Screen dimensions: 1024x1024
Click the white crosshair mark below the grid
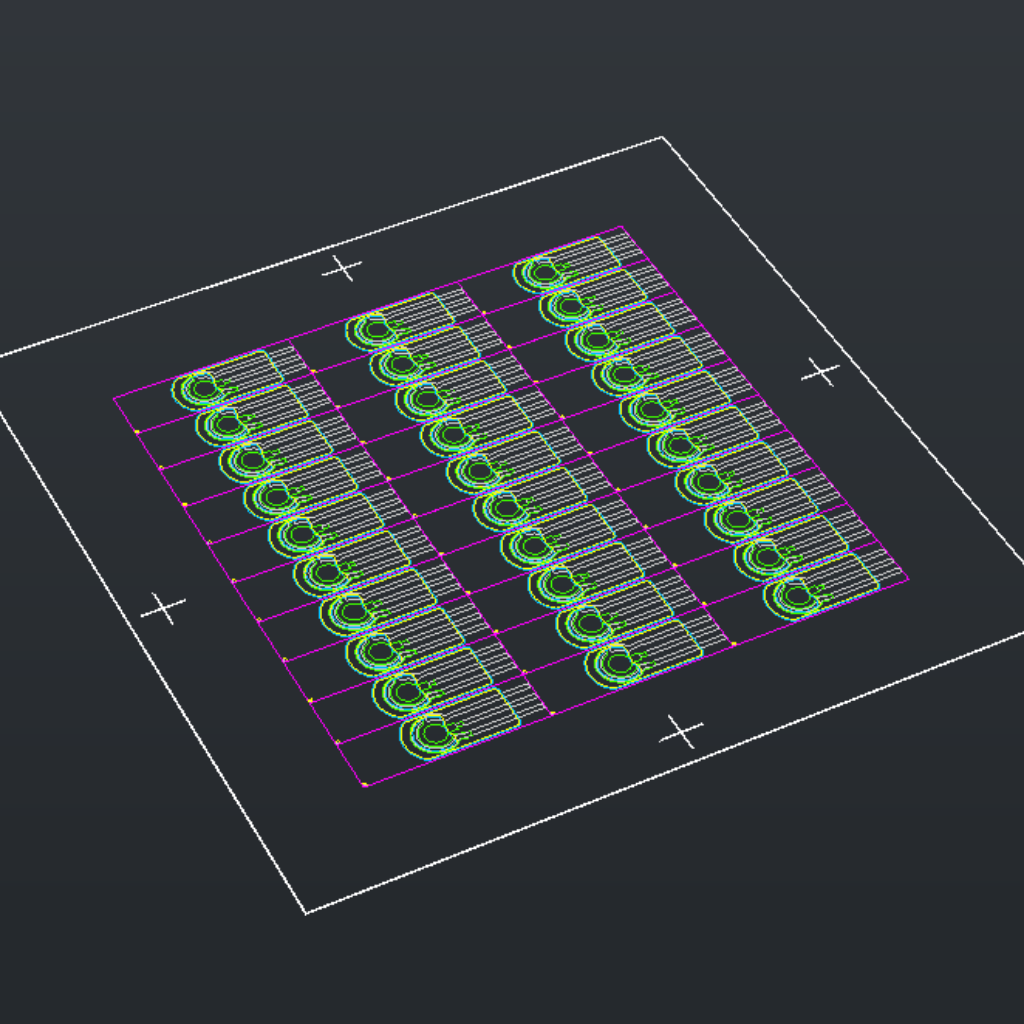point(682,732)
